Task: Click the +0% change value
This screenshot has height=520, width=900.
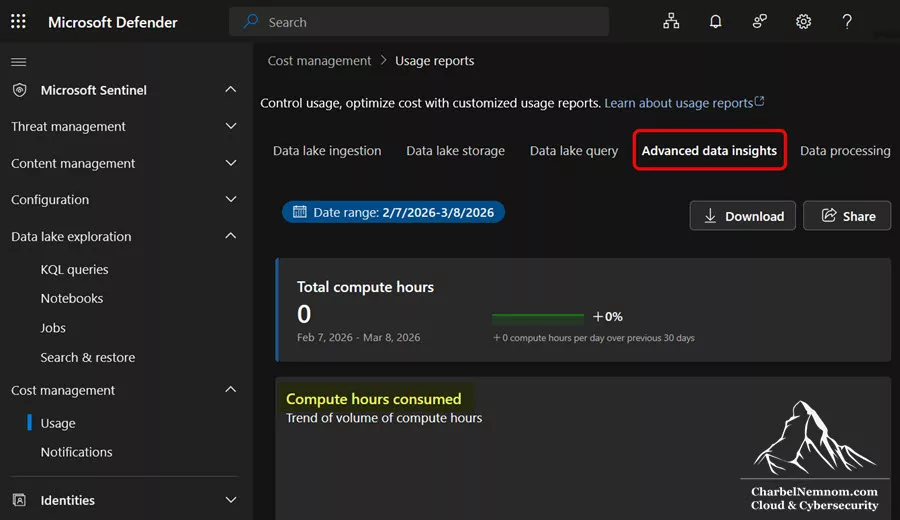Action: (608, 316)
